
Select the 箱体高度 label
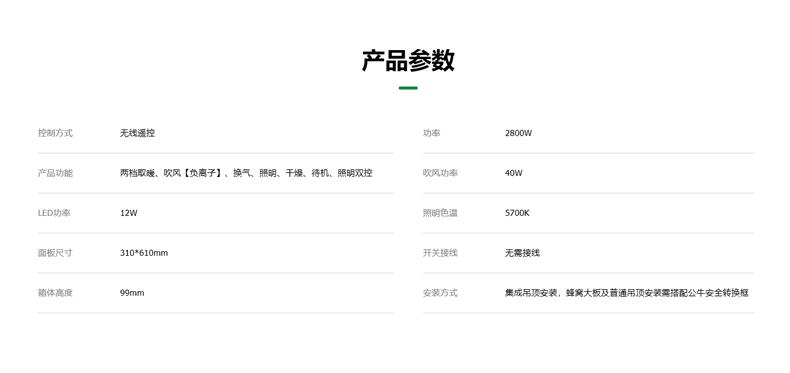click(x=55, y=292)
